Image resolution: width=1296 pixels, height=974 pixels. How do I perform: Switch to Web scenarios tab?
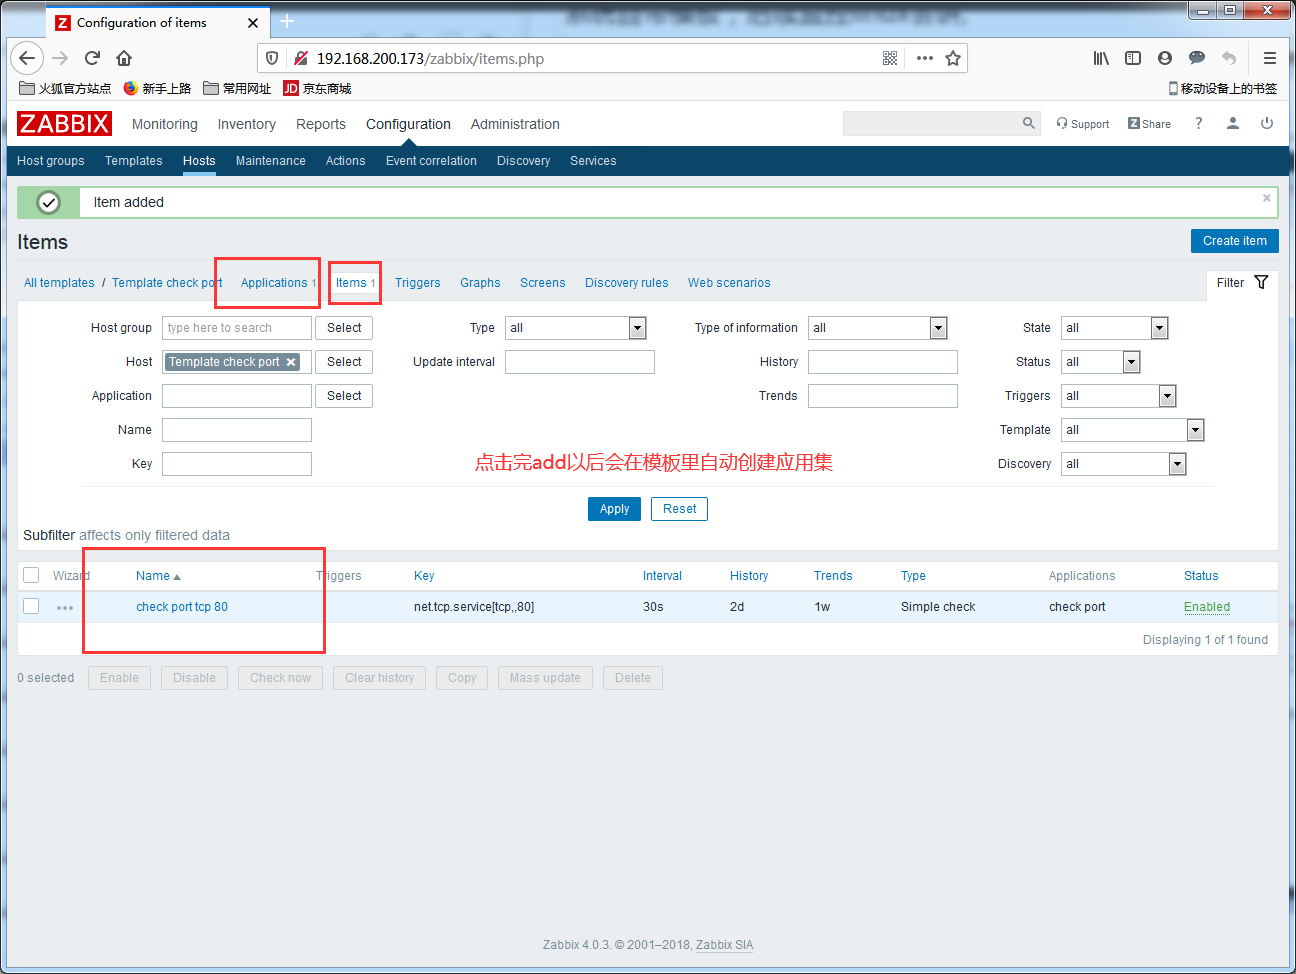click(x=729, y=283)
